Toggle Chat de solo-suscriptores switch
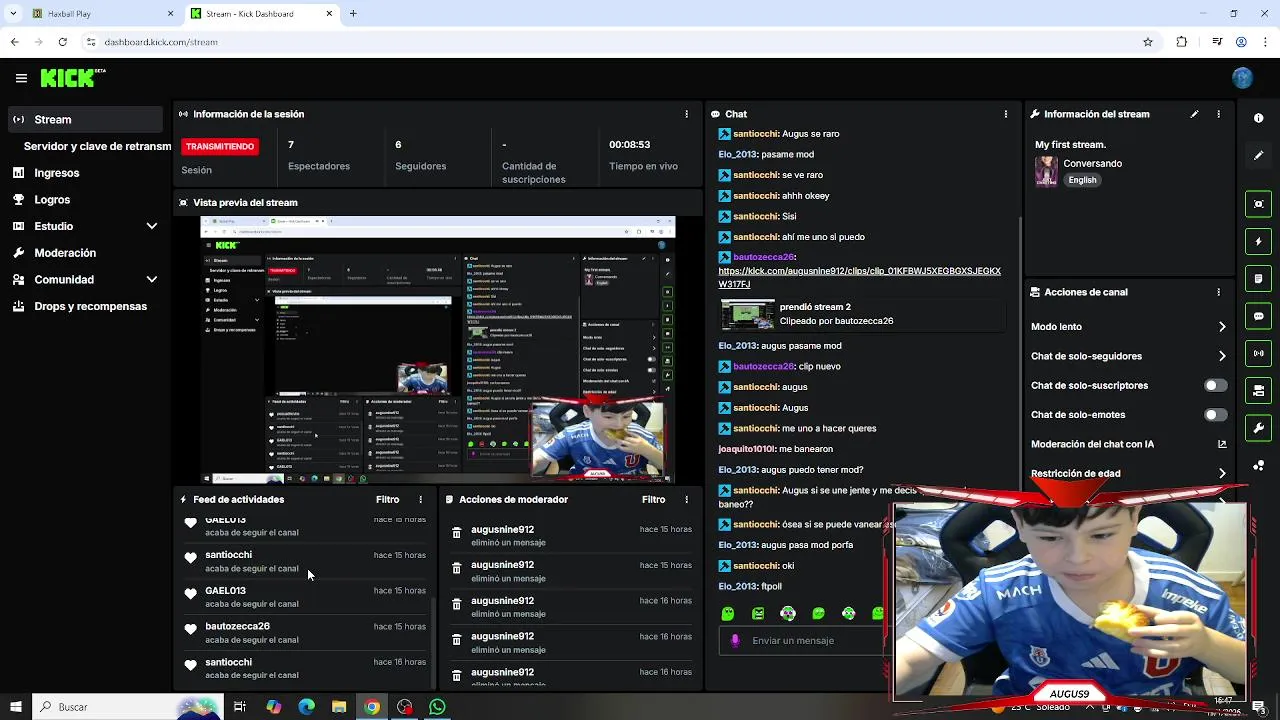The width and height of the screenshot is (1280, 720). (x=1216, y=385)
